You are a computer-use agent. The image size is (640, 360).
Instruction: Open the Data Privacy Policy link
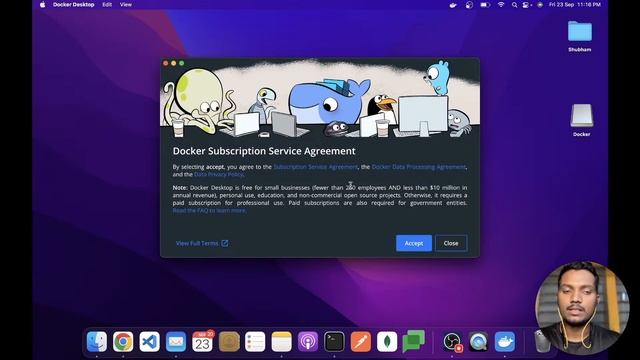pyautogui.click(x=219, y=174)
